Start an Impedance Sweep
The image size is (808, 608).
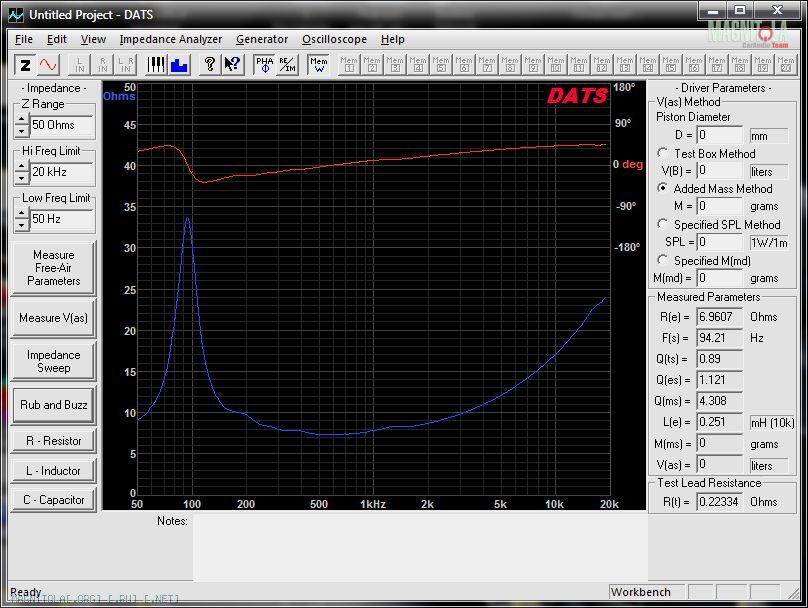coord(54,361)
